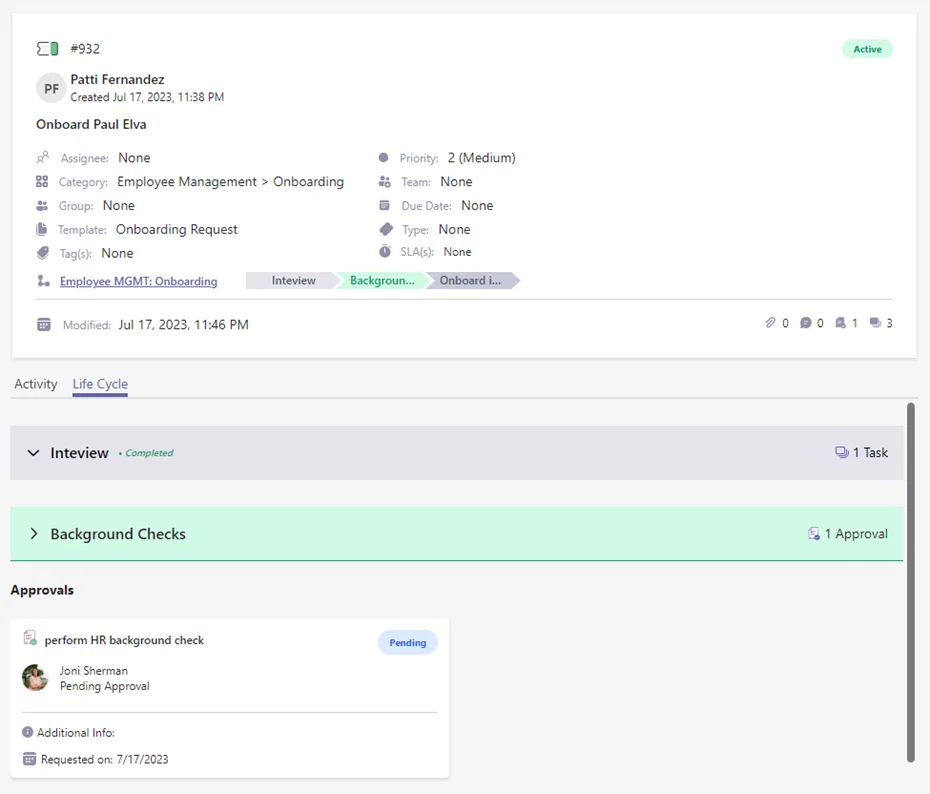Collapse the Inteview stage section

pos(33,453)
